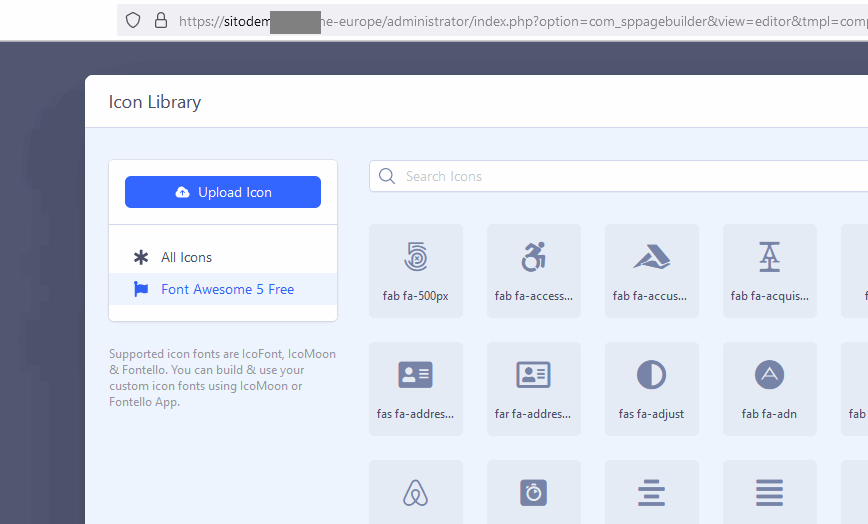Select the All Icons category
This screenshot has height=524, width=868.
(x=223, y=257)
